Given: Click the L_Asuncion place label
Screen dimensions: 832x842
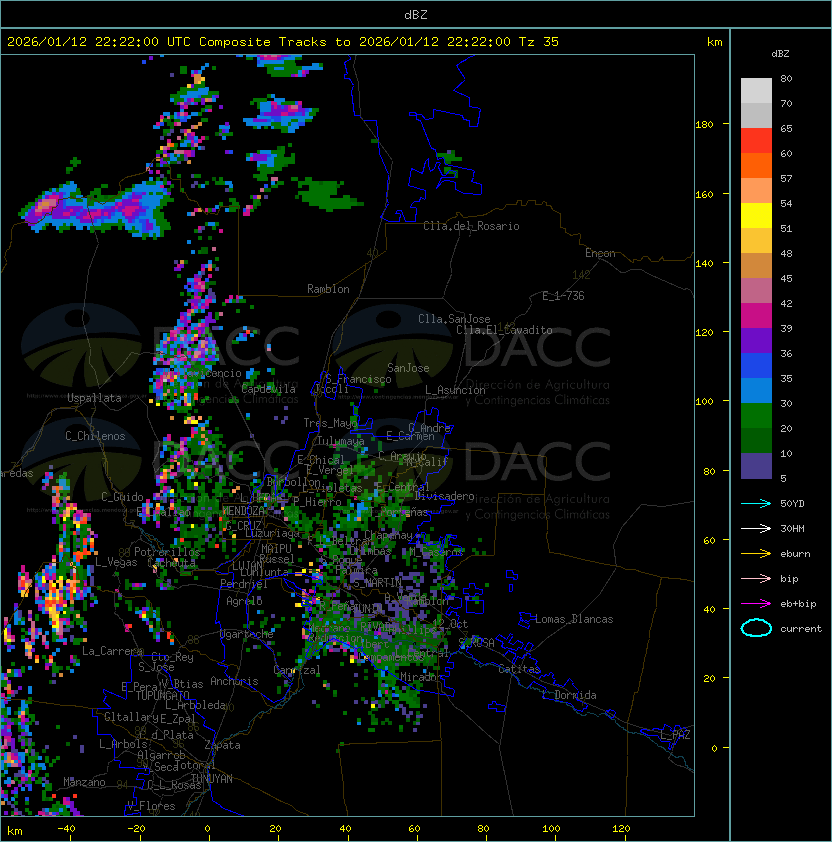Looking at the screenshot, I should [455, 390].
